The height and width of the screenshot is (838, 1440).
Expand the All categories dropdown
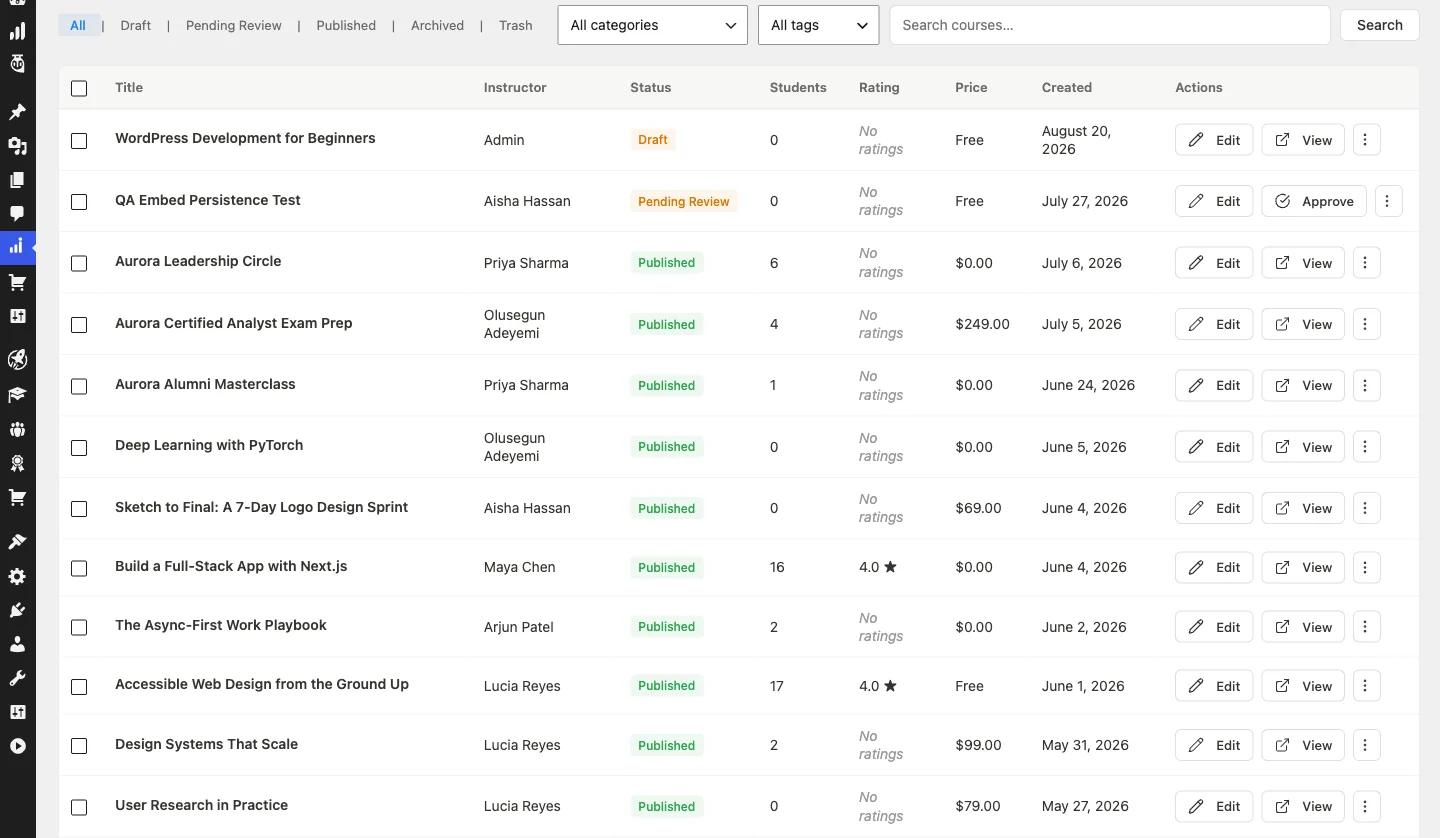coord(652,25)
